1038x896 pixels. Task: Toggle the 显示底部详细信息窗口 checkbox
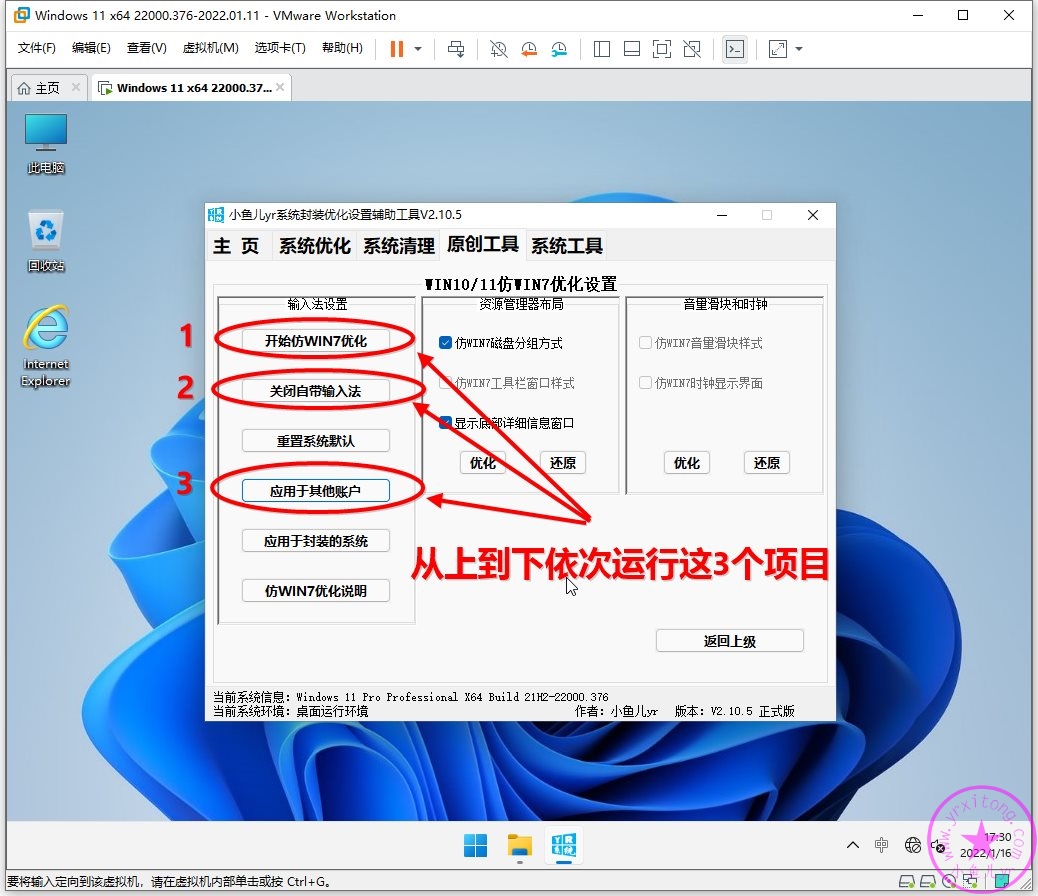pos(446,423)
